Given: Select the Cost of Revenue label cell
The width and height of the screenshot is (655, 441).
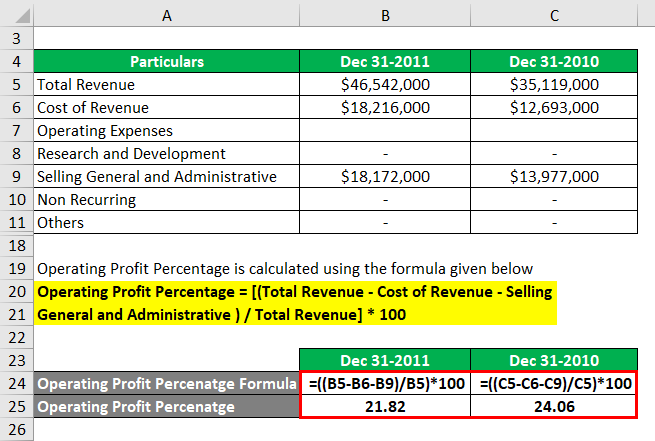Looking at the screenshot, I should (x=167, y=107).
